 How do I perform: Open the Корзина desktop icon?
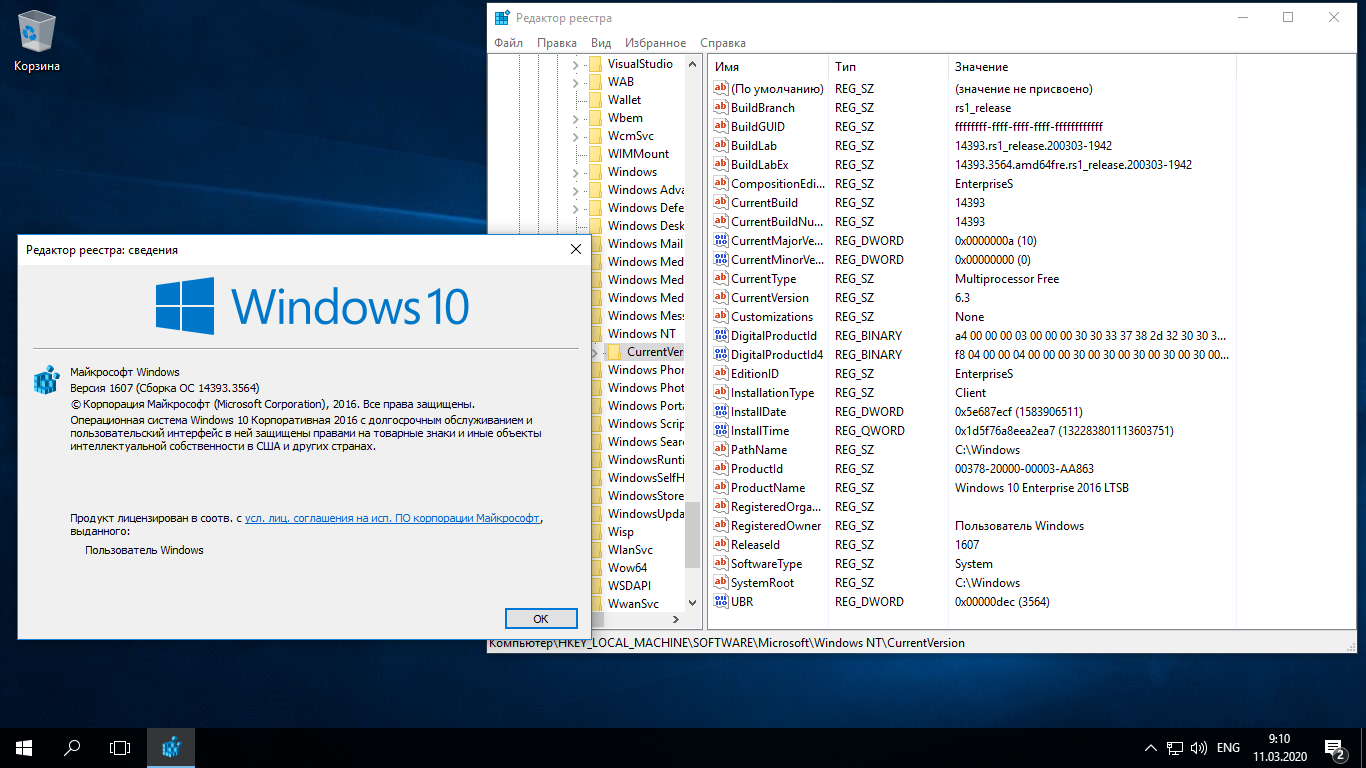[x=37, y=40]
